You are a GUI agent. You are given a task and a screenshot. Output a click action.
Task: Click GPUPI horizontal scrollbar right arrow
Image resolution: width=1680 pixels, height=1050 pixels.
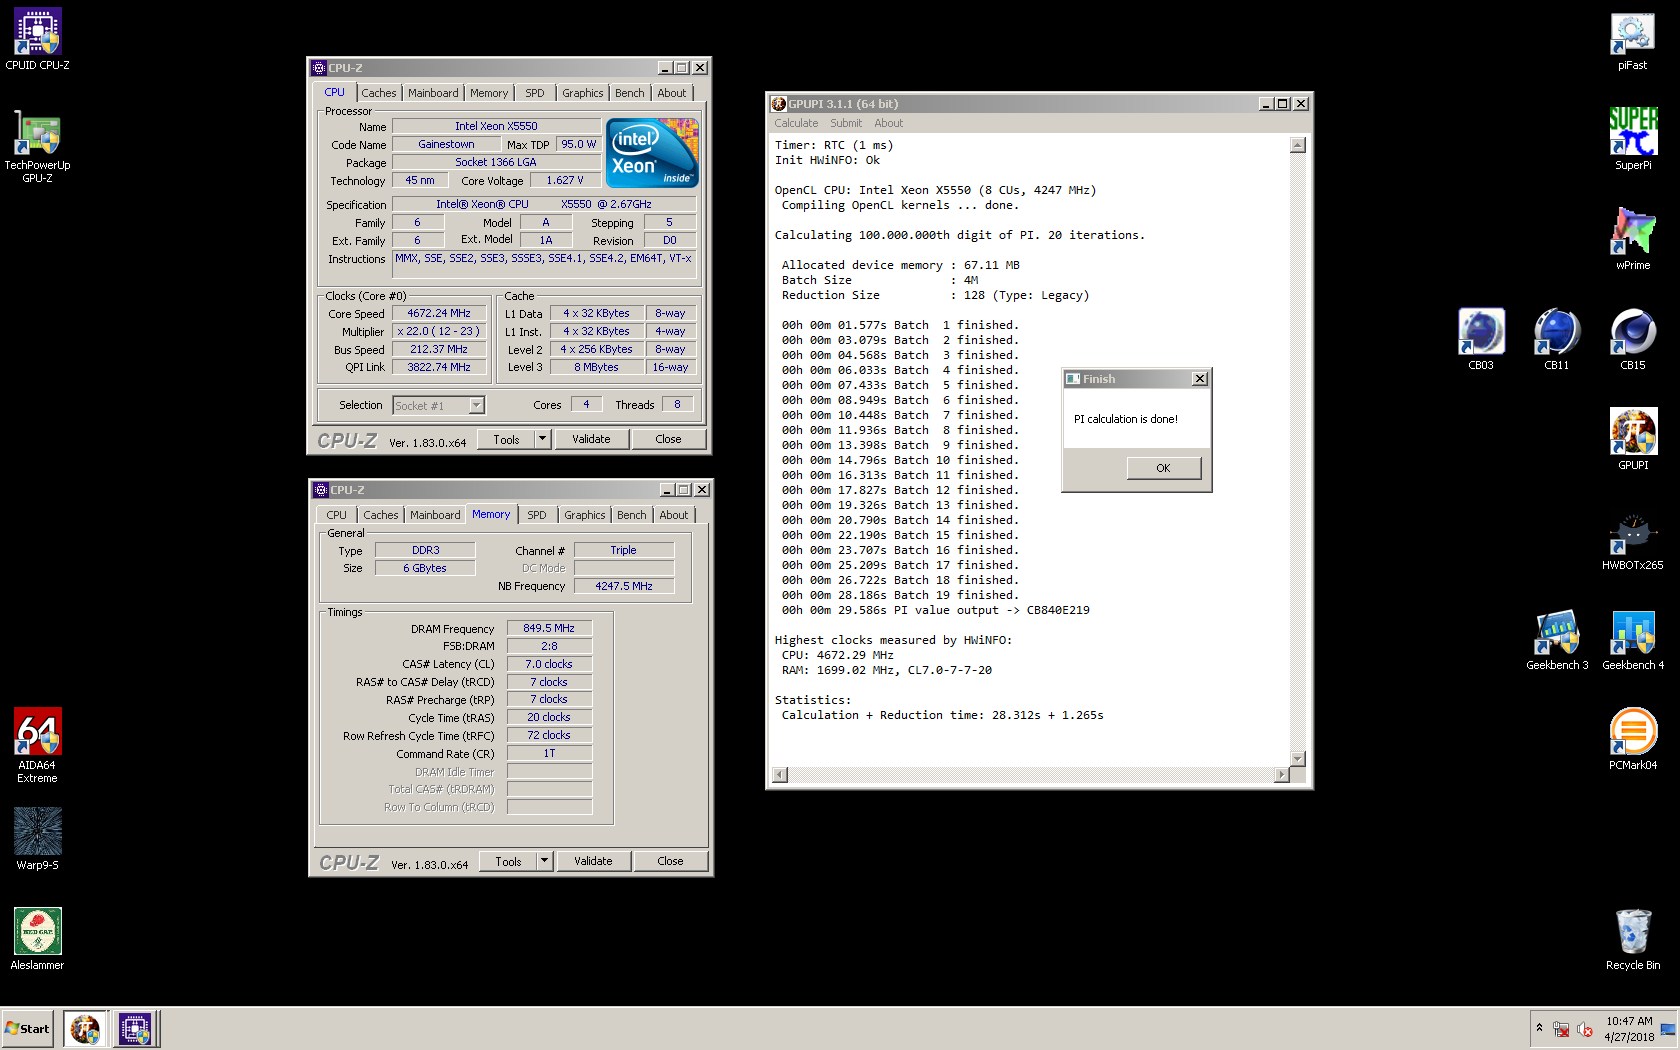(1282, 775)
